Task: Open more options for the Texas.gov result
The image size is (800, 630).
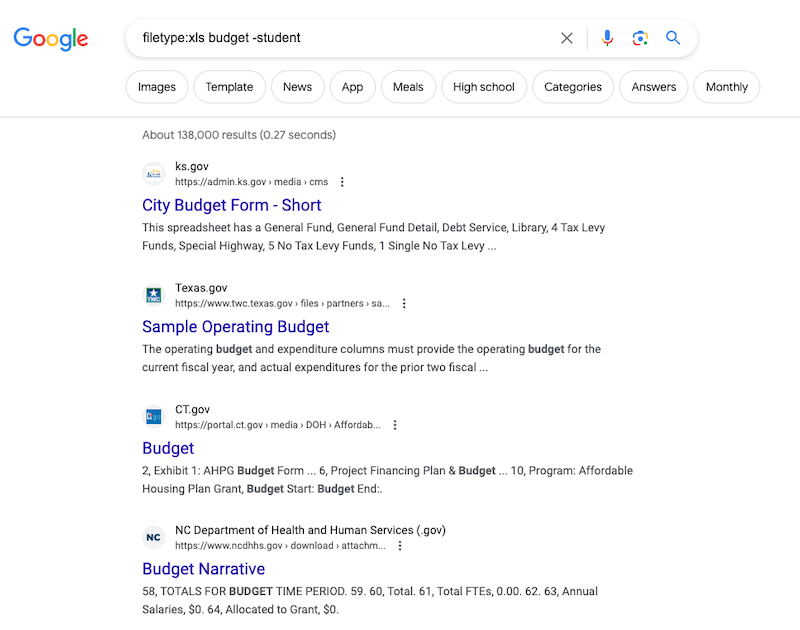Action: coord(404,303)
